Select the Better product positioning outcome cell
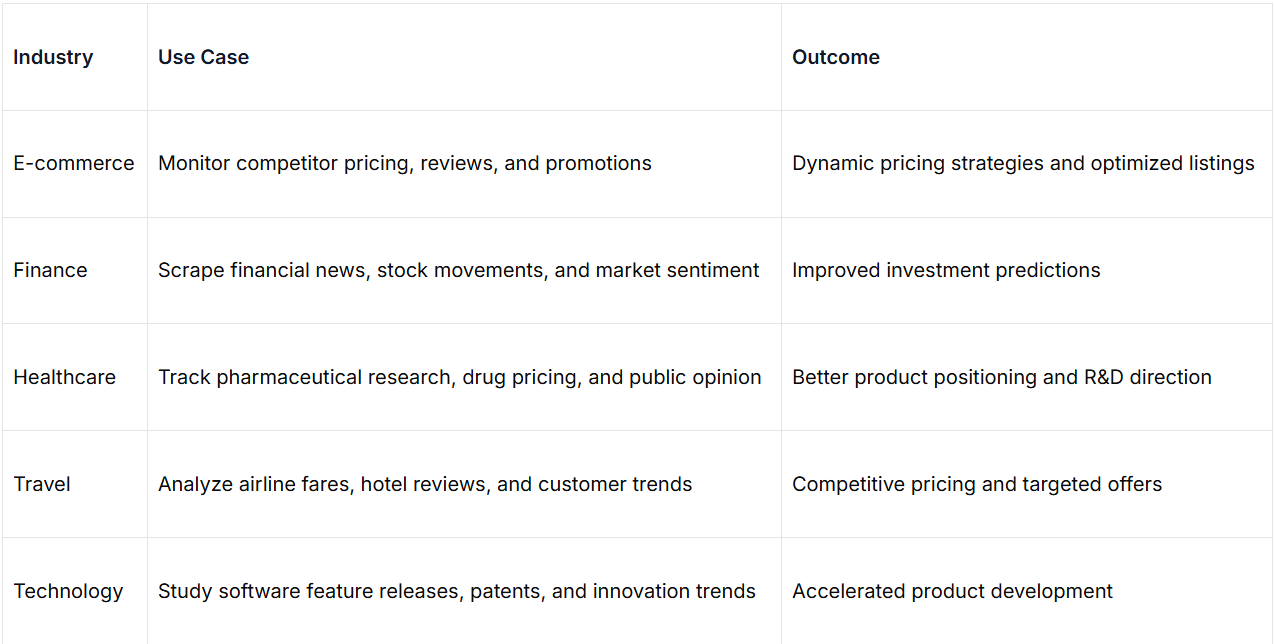This screenshot has height=644, width=1274. click(1001, 377)
